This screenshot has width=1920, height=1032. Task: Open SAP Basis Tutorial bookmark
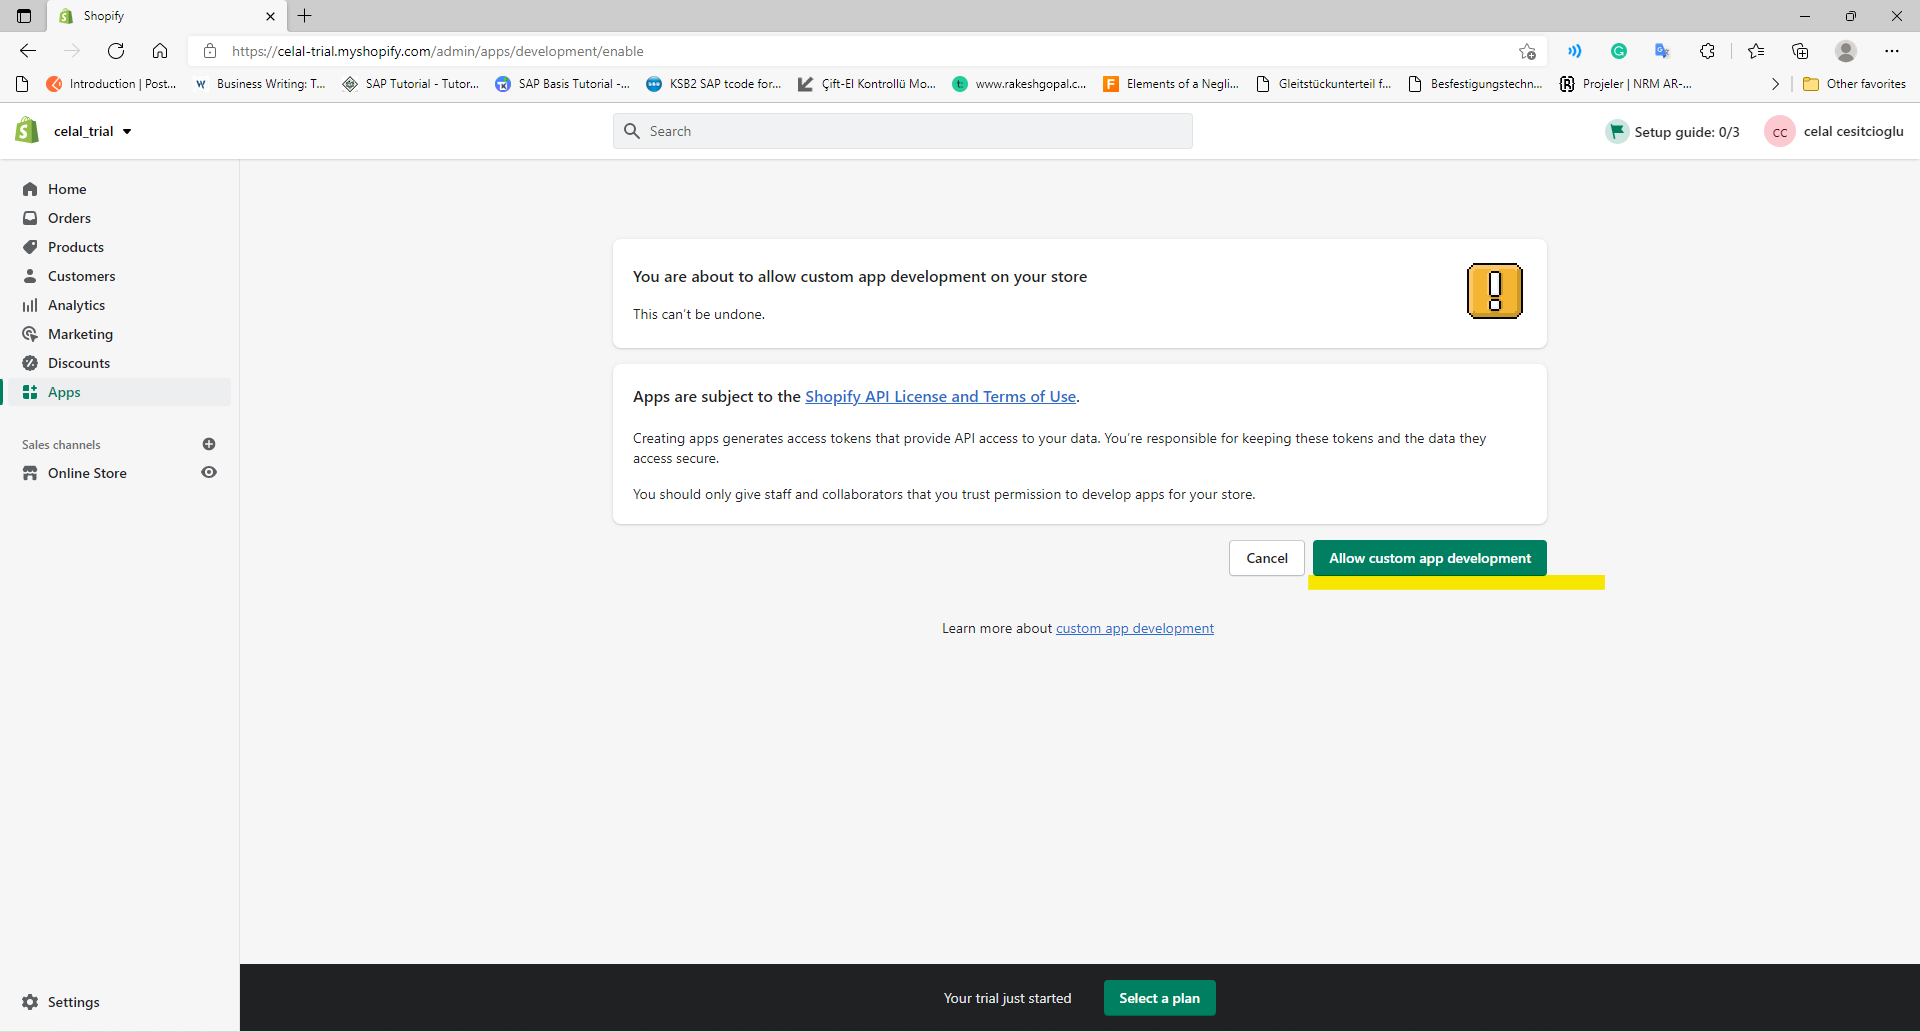(563, 84)
